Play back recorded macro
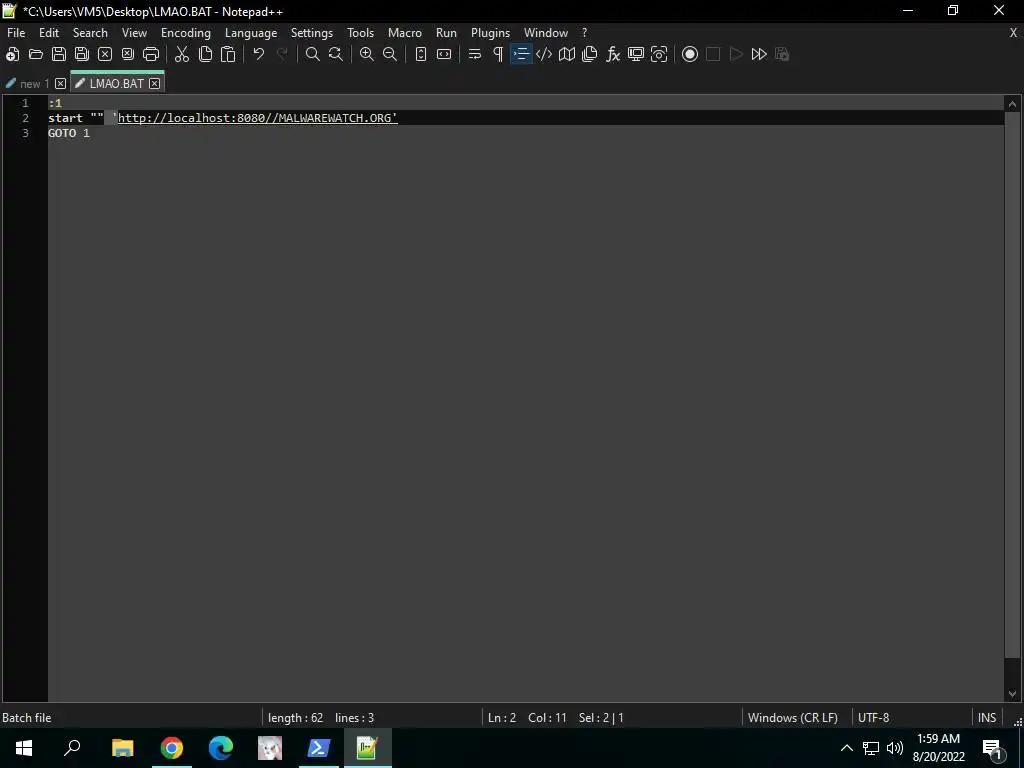 [736, 54]
